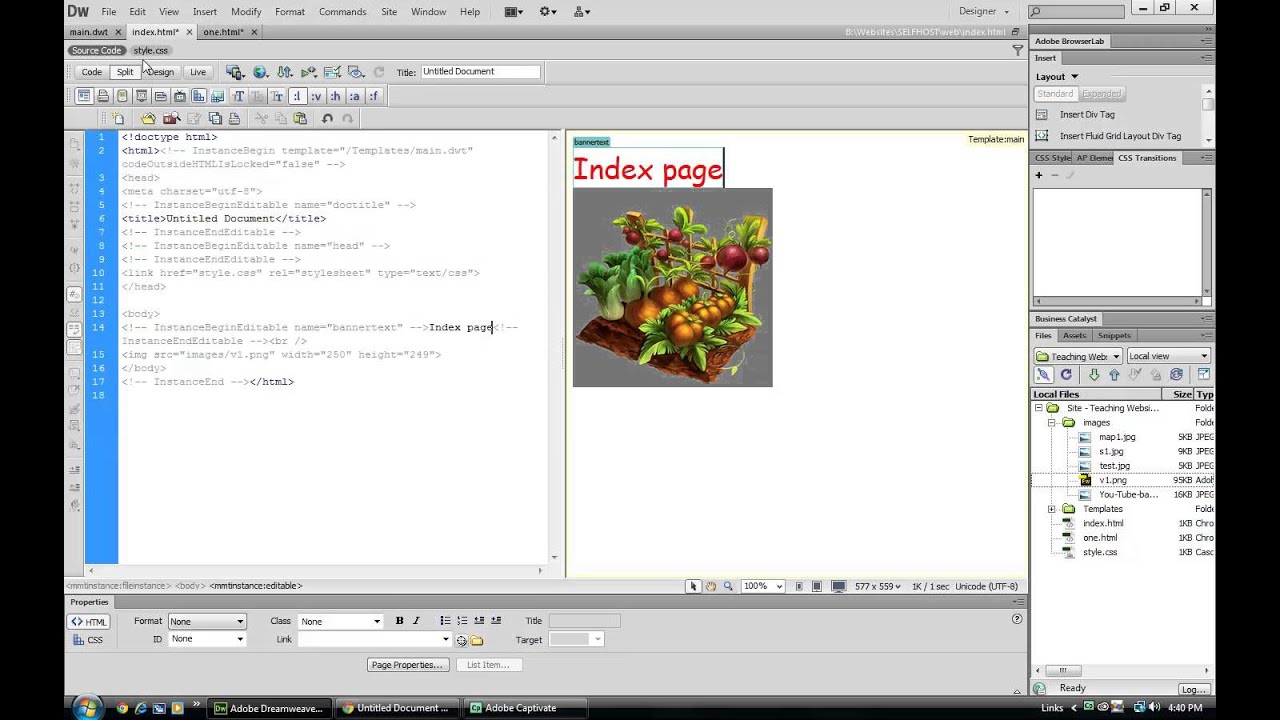This screenshot has height=720, width=1280.
Task: Click the filter funnel icon
Action: pos(1018,50)
